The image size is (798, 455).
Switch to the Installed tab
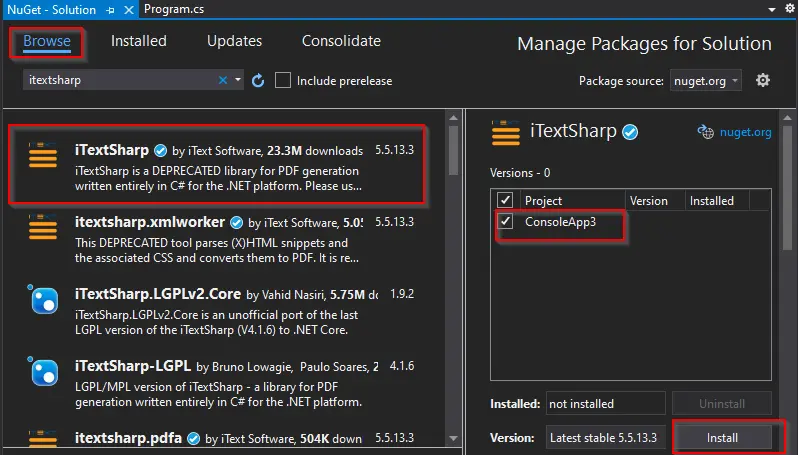pos(138,41)
